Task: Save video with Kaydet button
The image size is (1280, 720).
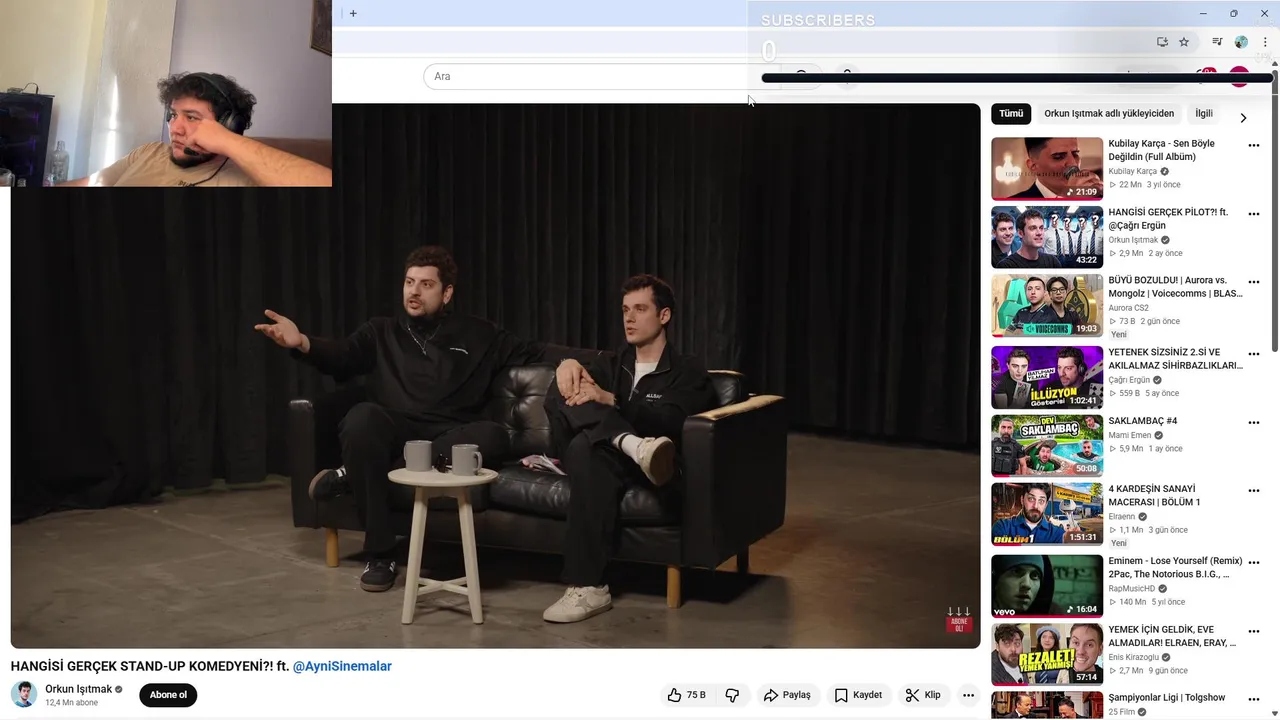Action: click(x=858, y=695)
